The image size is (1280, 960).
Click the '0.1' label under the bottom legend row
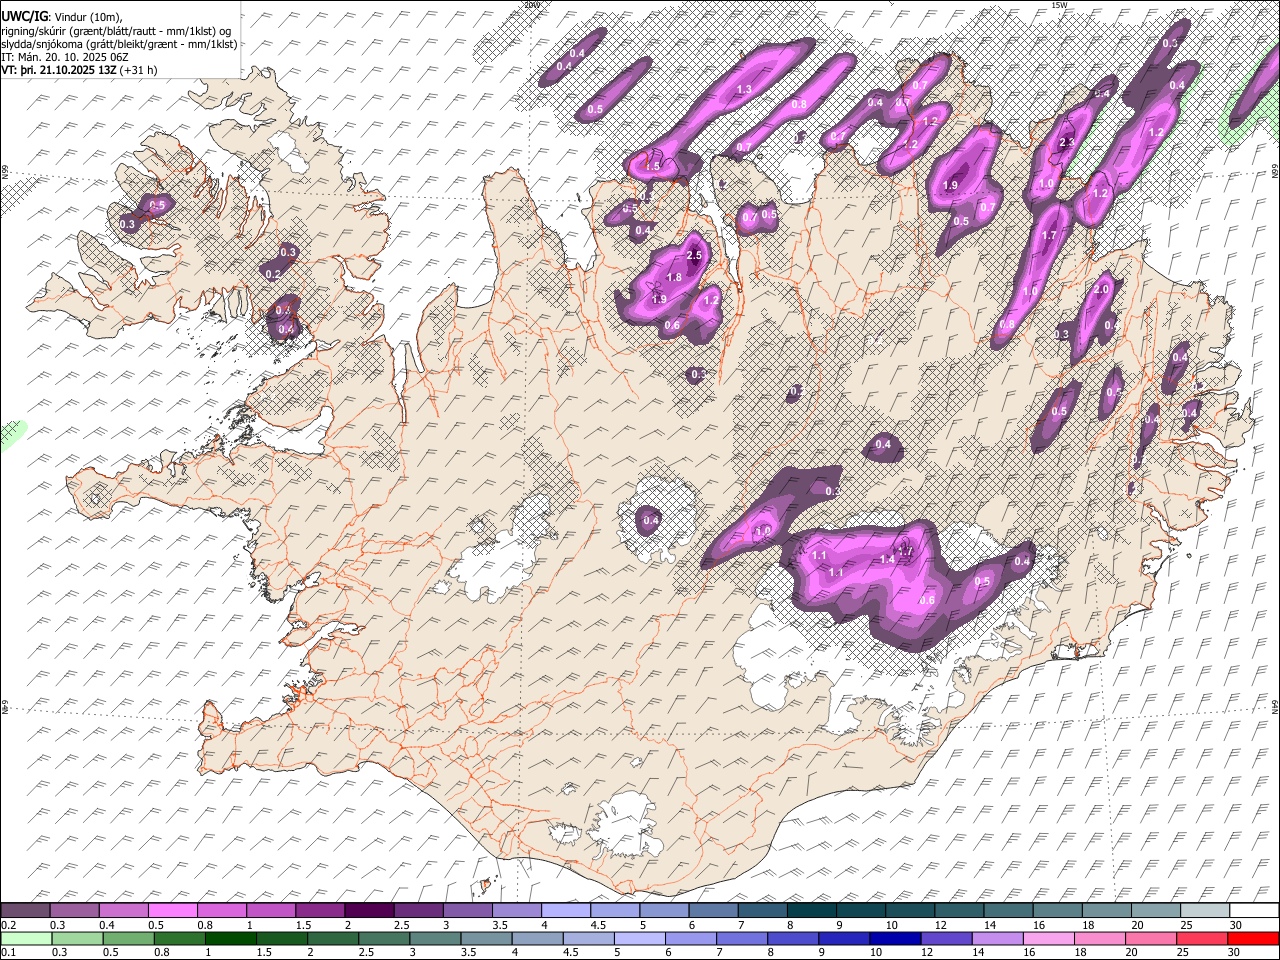(9, 953)
